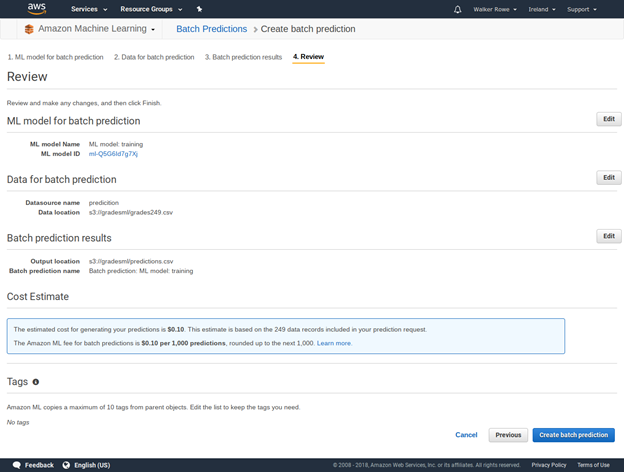Change language via English (US)

92,465
